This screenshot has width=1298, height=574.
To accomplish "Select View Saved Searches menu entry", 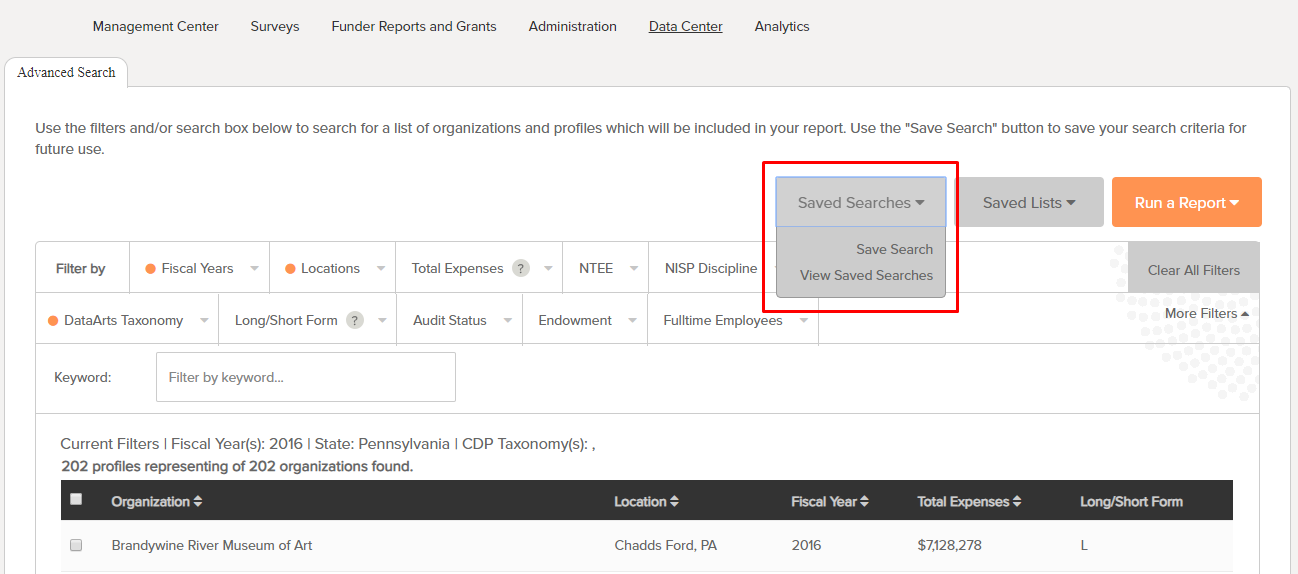I will point(866,275).
